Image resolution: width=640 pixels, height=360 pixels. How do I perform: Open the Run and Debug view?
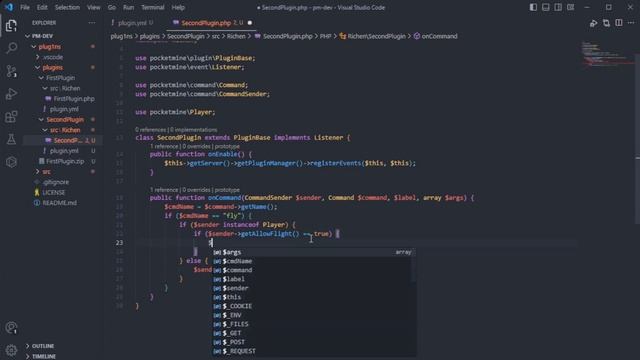tap(11, 94)
